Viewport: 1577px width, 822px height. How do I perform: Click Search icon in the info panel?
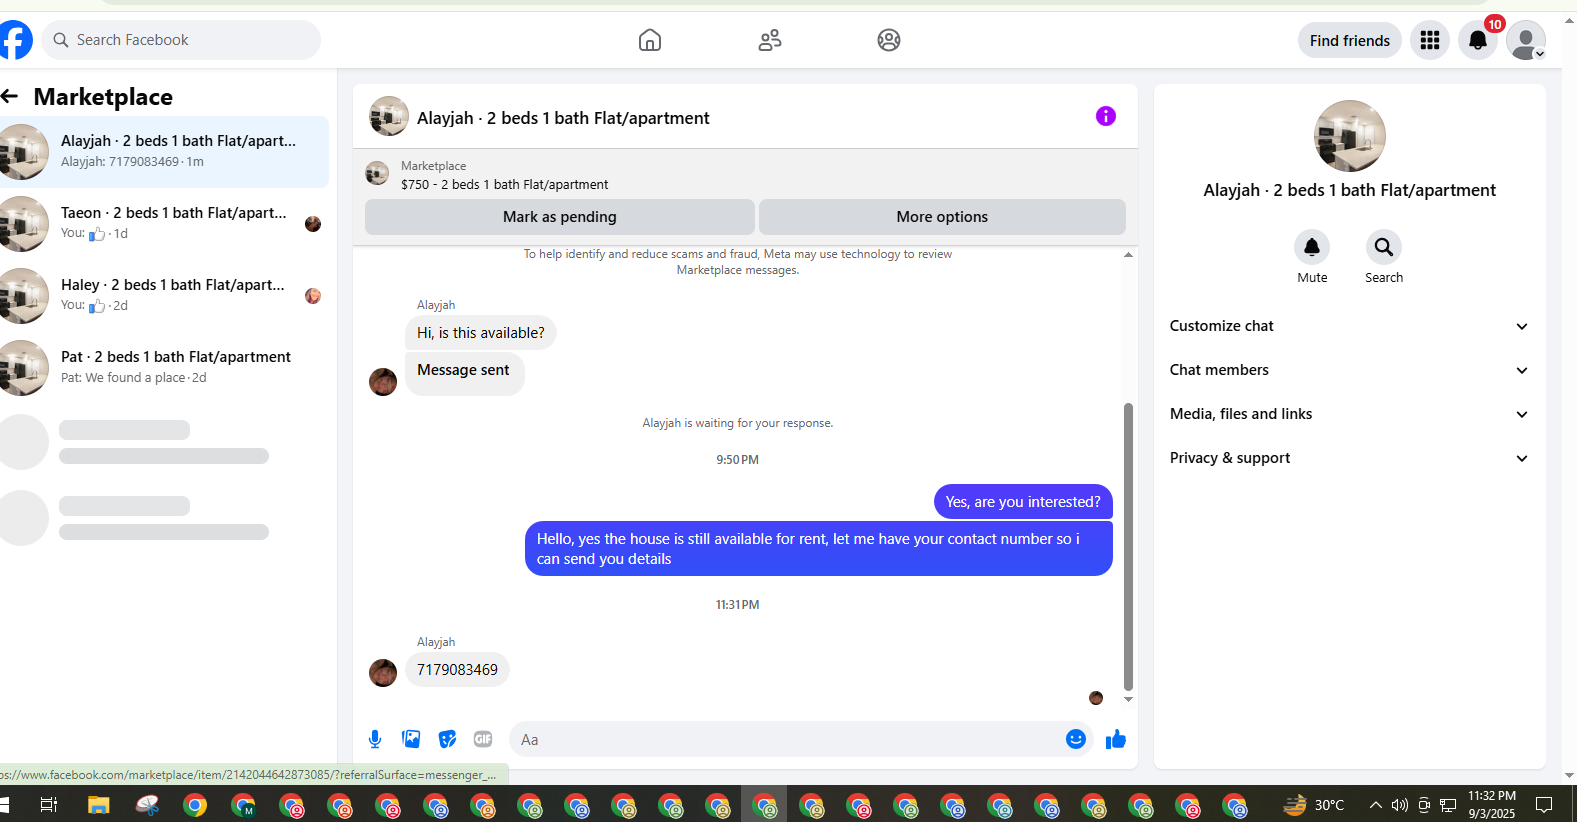1384,247
